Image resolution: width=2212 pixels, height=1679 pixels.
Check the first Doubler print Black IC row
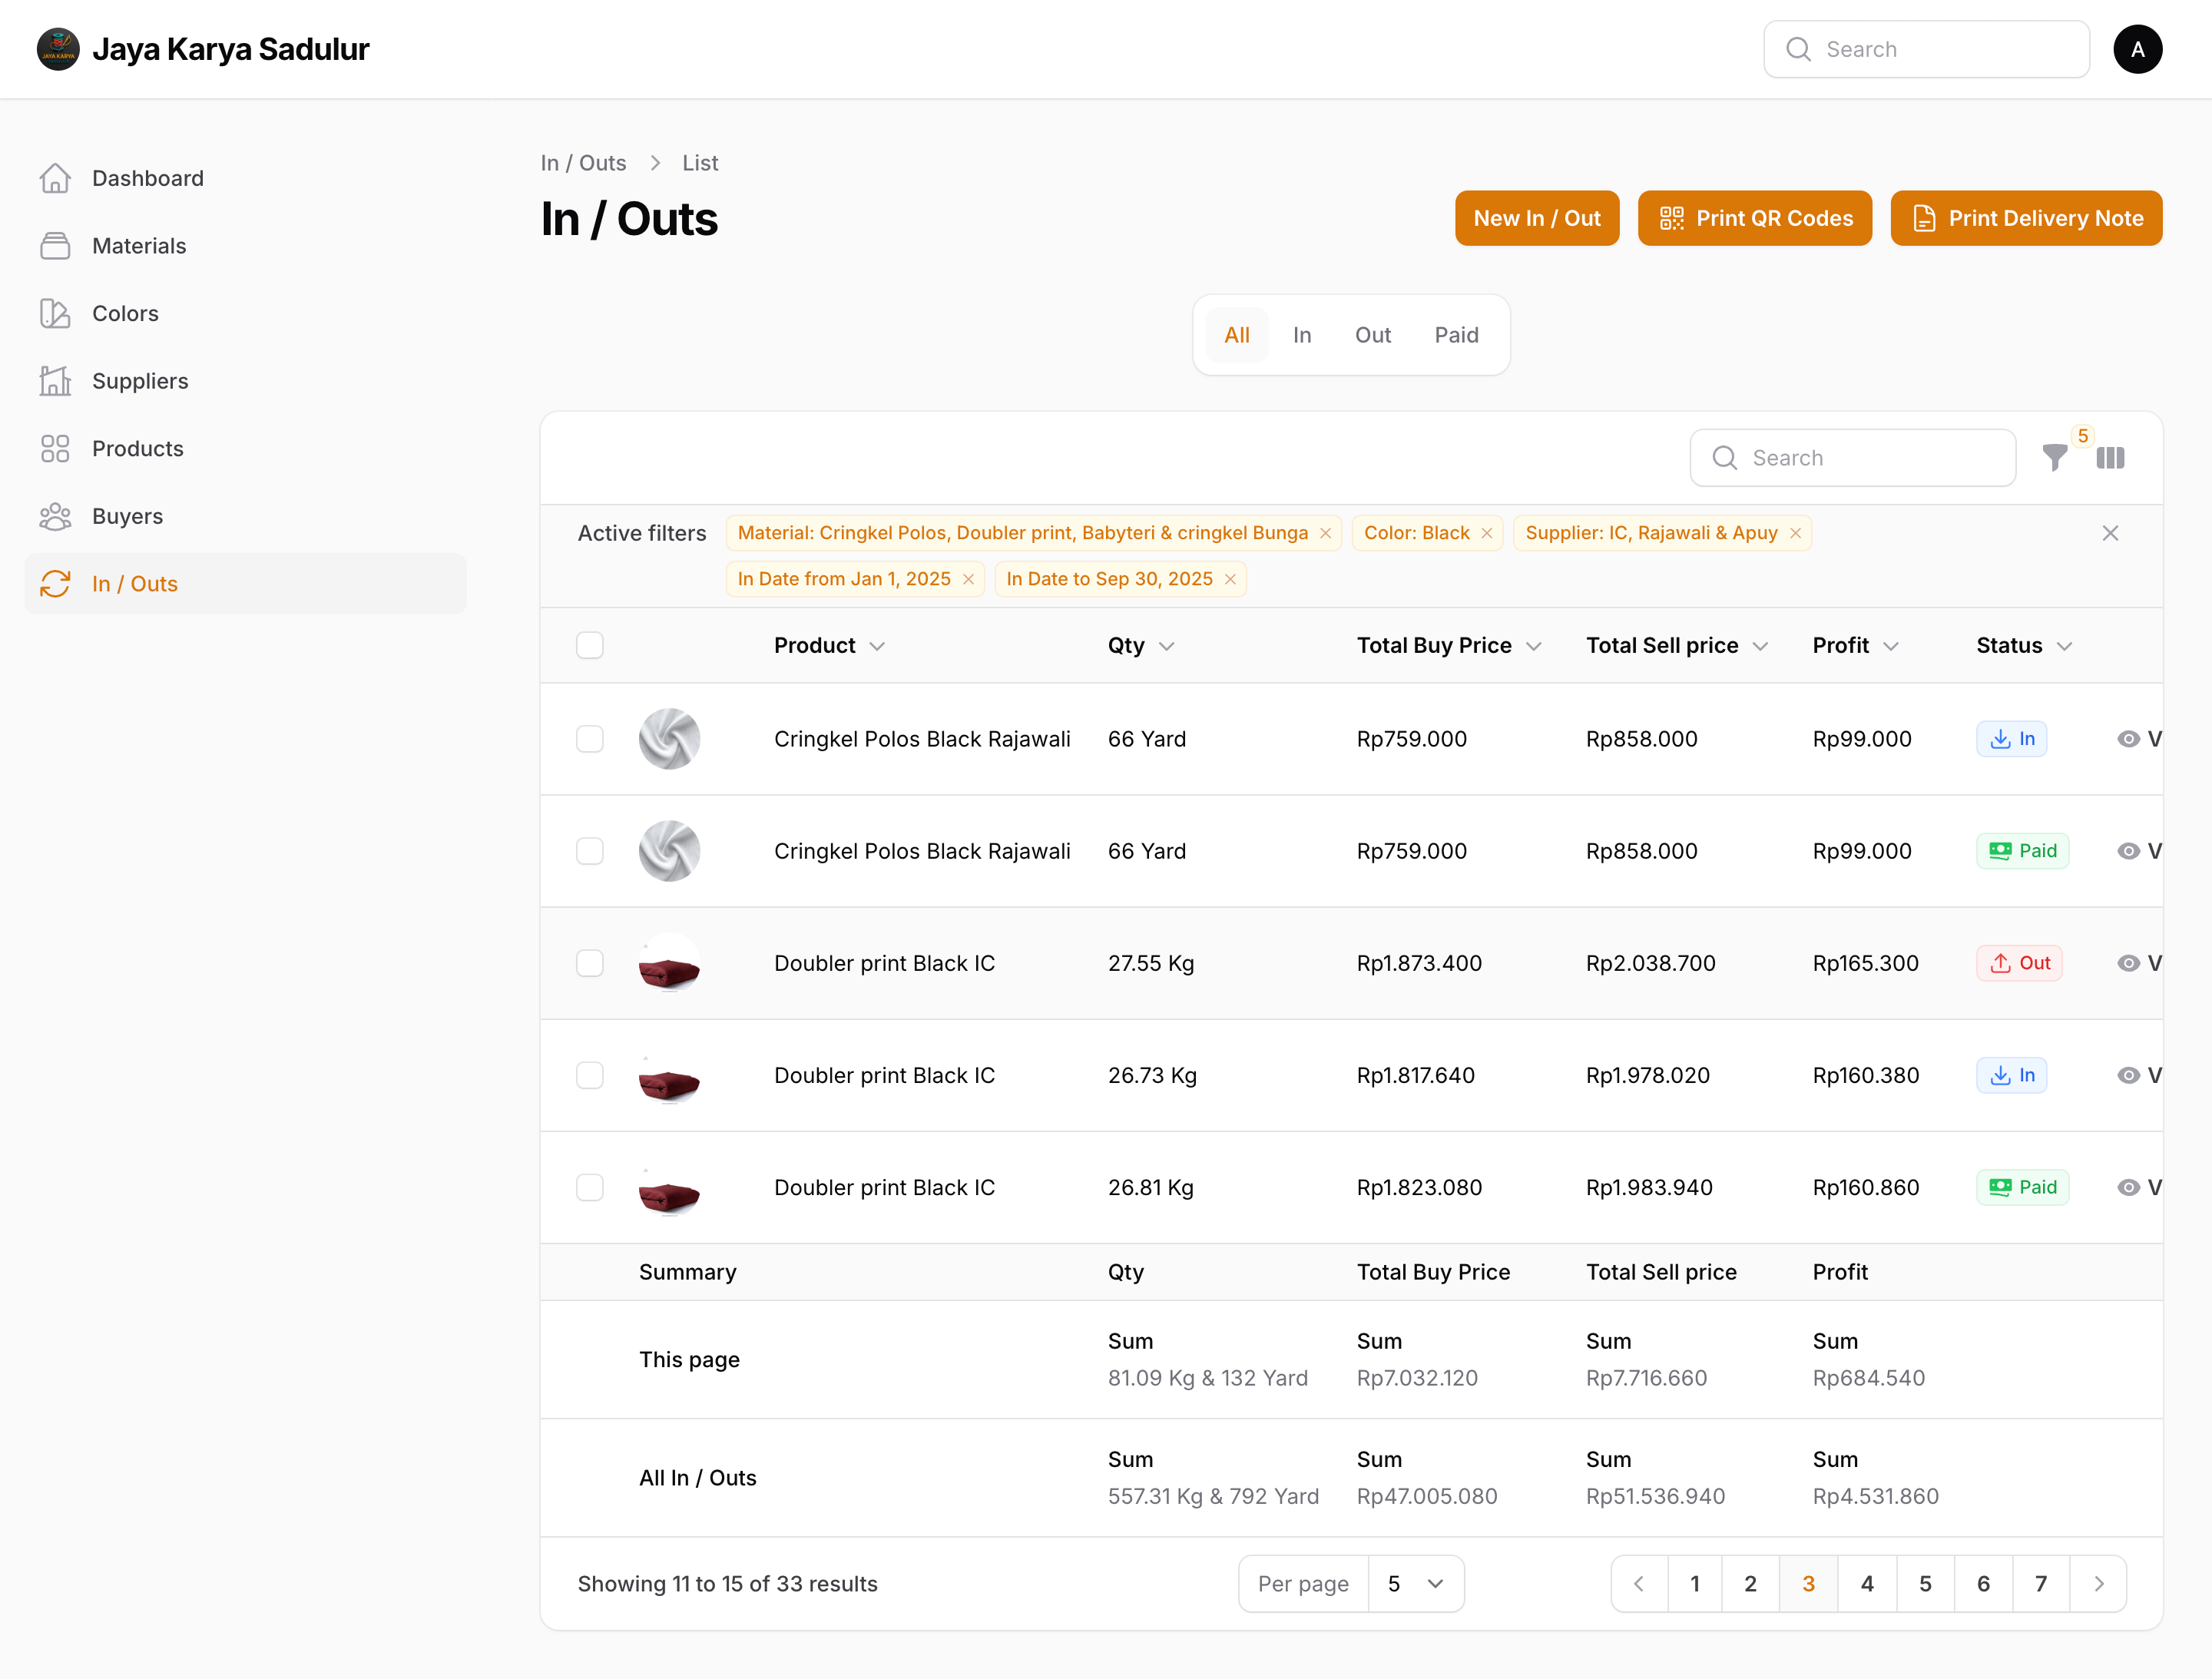(x=590, y=963)
